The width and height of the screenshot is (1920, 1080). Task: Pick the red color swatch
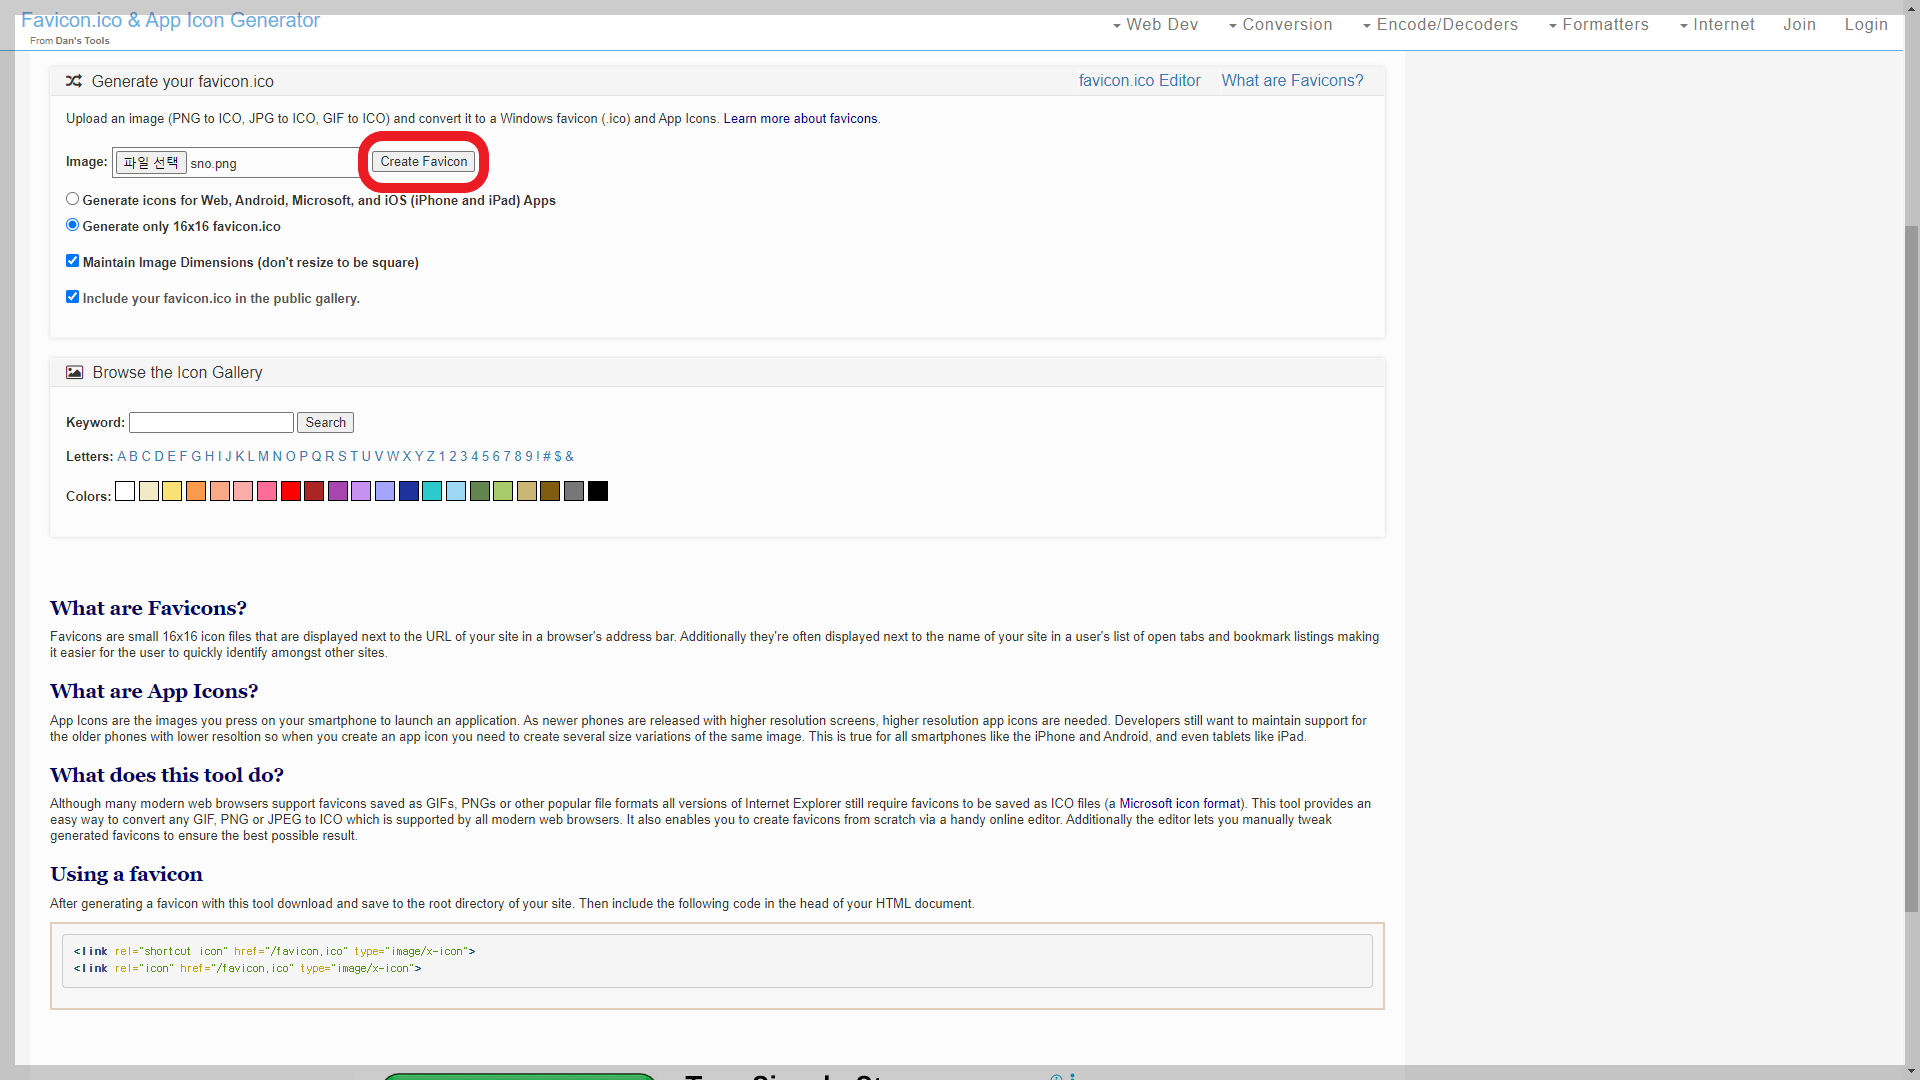tap(291, 491)
